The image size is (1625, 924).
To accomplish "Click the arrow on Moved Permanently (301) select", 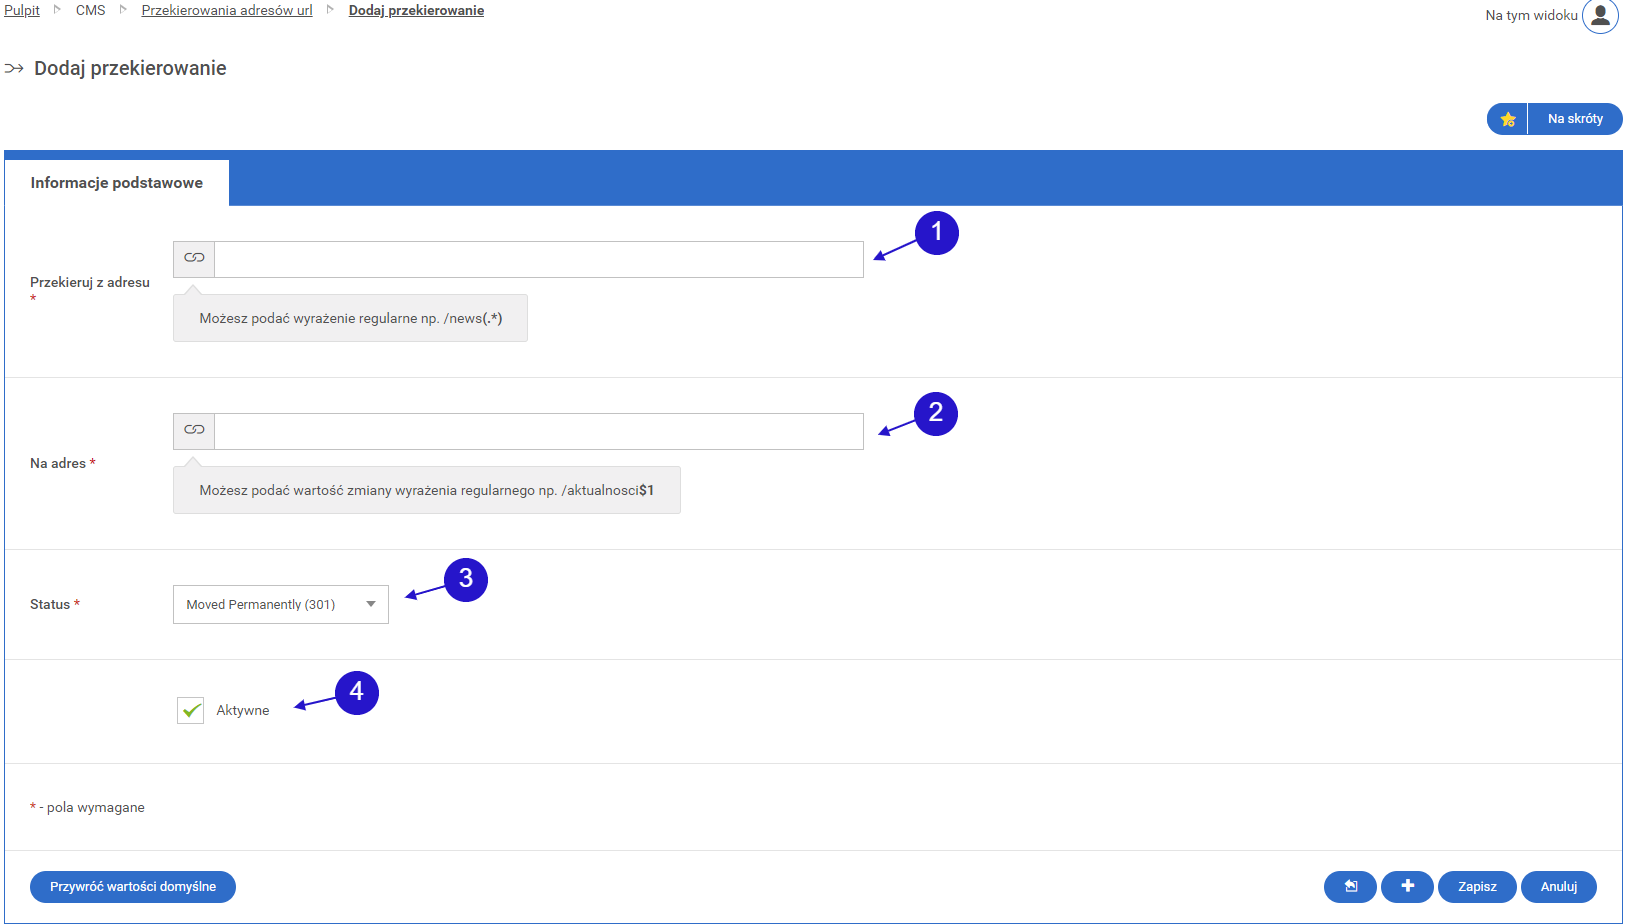I will pos(371,605).
